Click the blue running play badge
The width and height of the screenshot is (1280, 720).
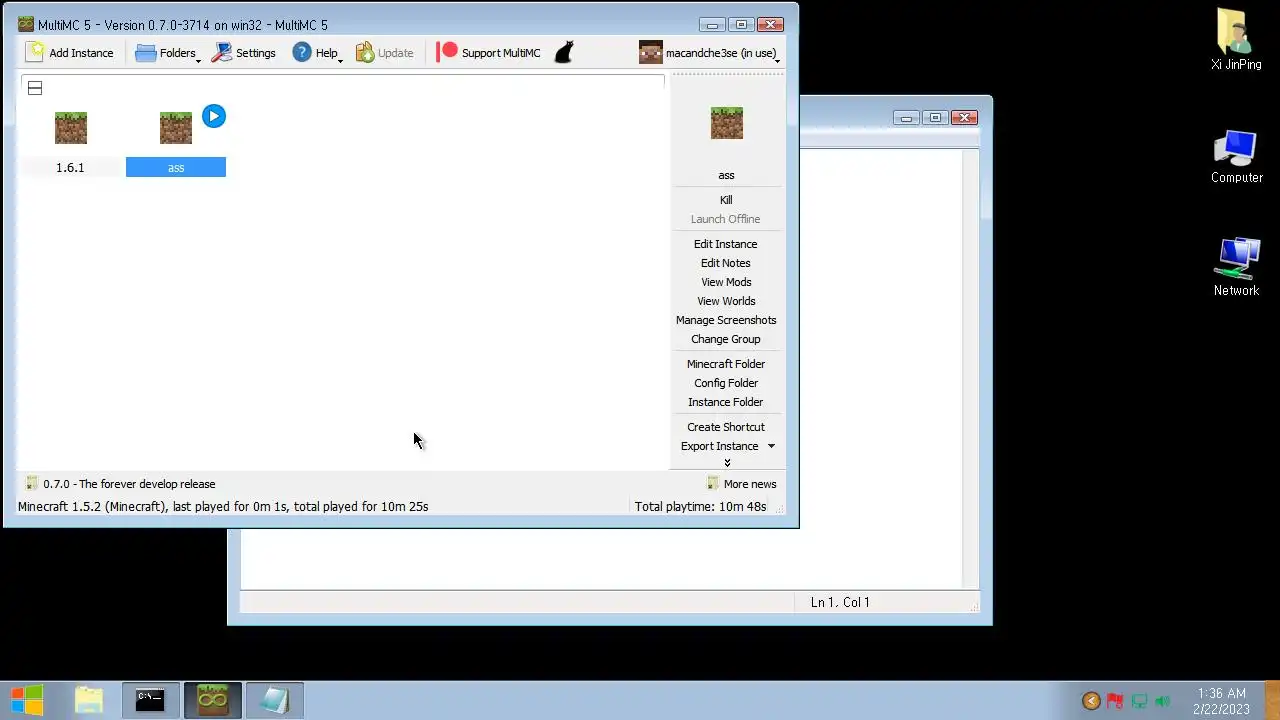[x=214, y=116]
